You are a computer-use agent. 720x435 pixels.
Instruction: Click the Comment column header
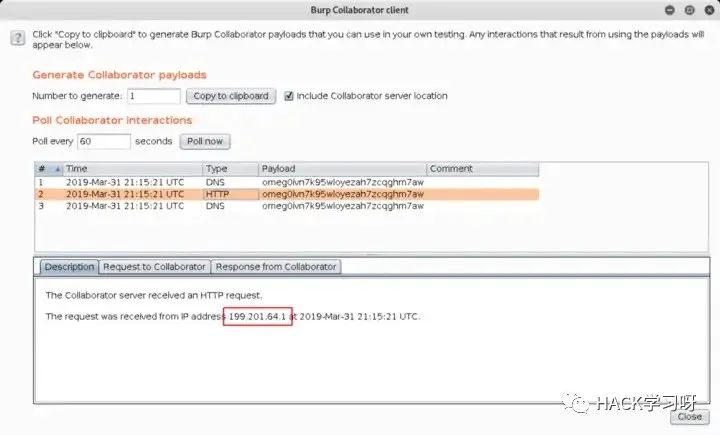[480, 169]
